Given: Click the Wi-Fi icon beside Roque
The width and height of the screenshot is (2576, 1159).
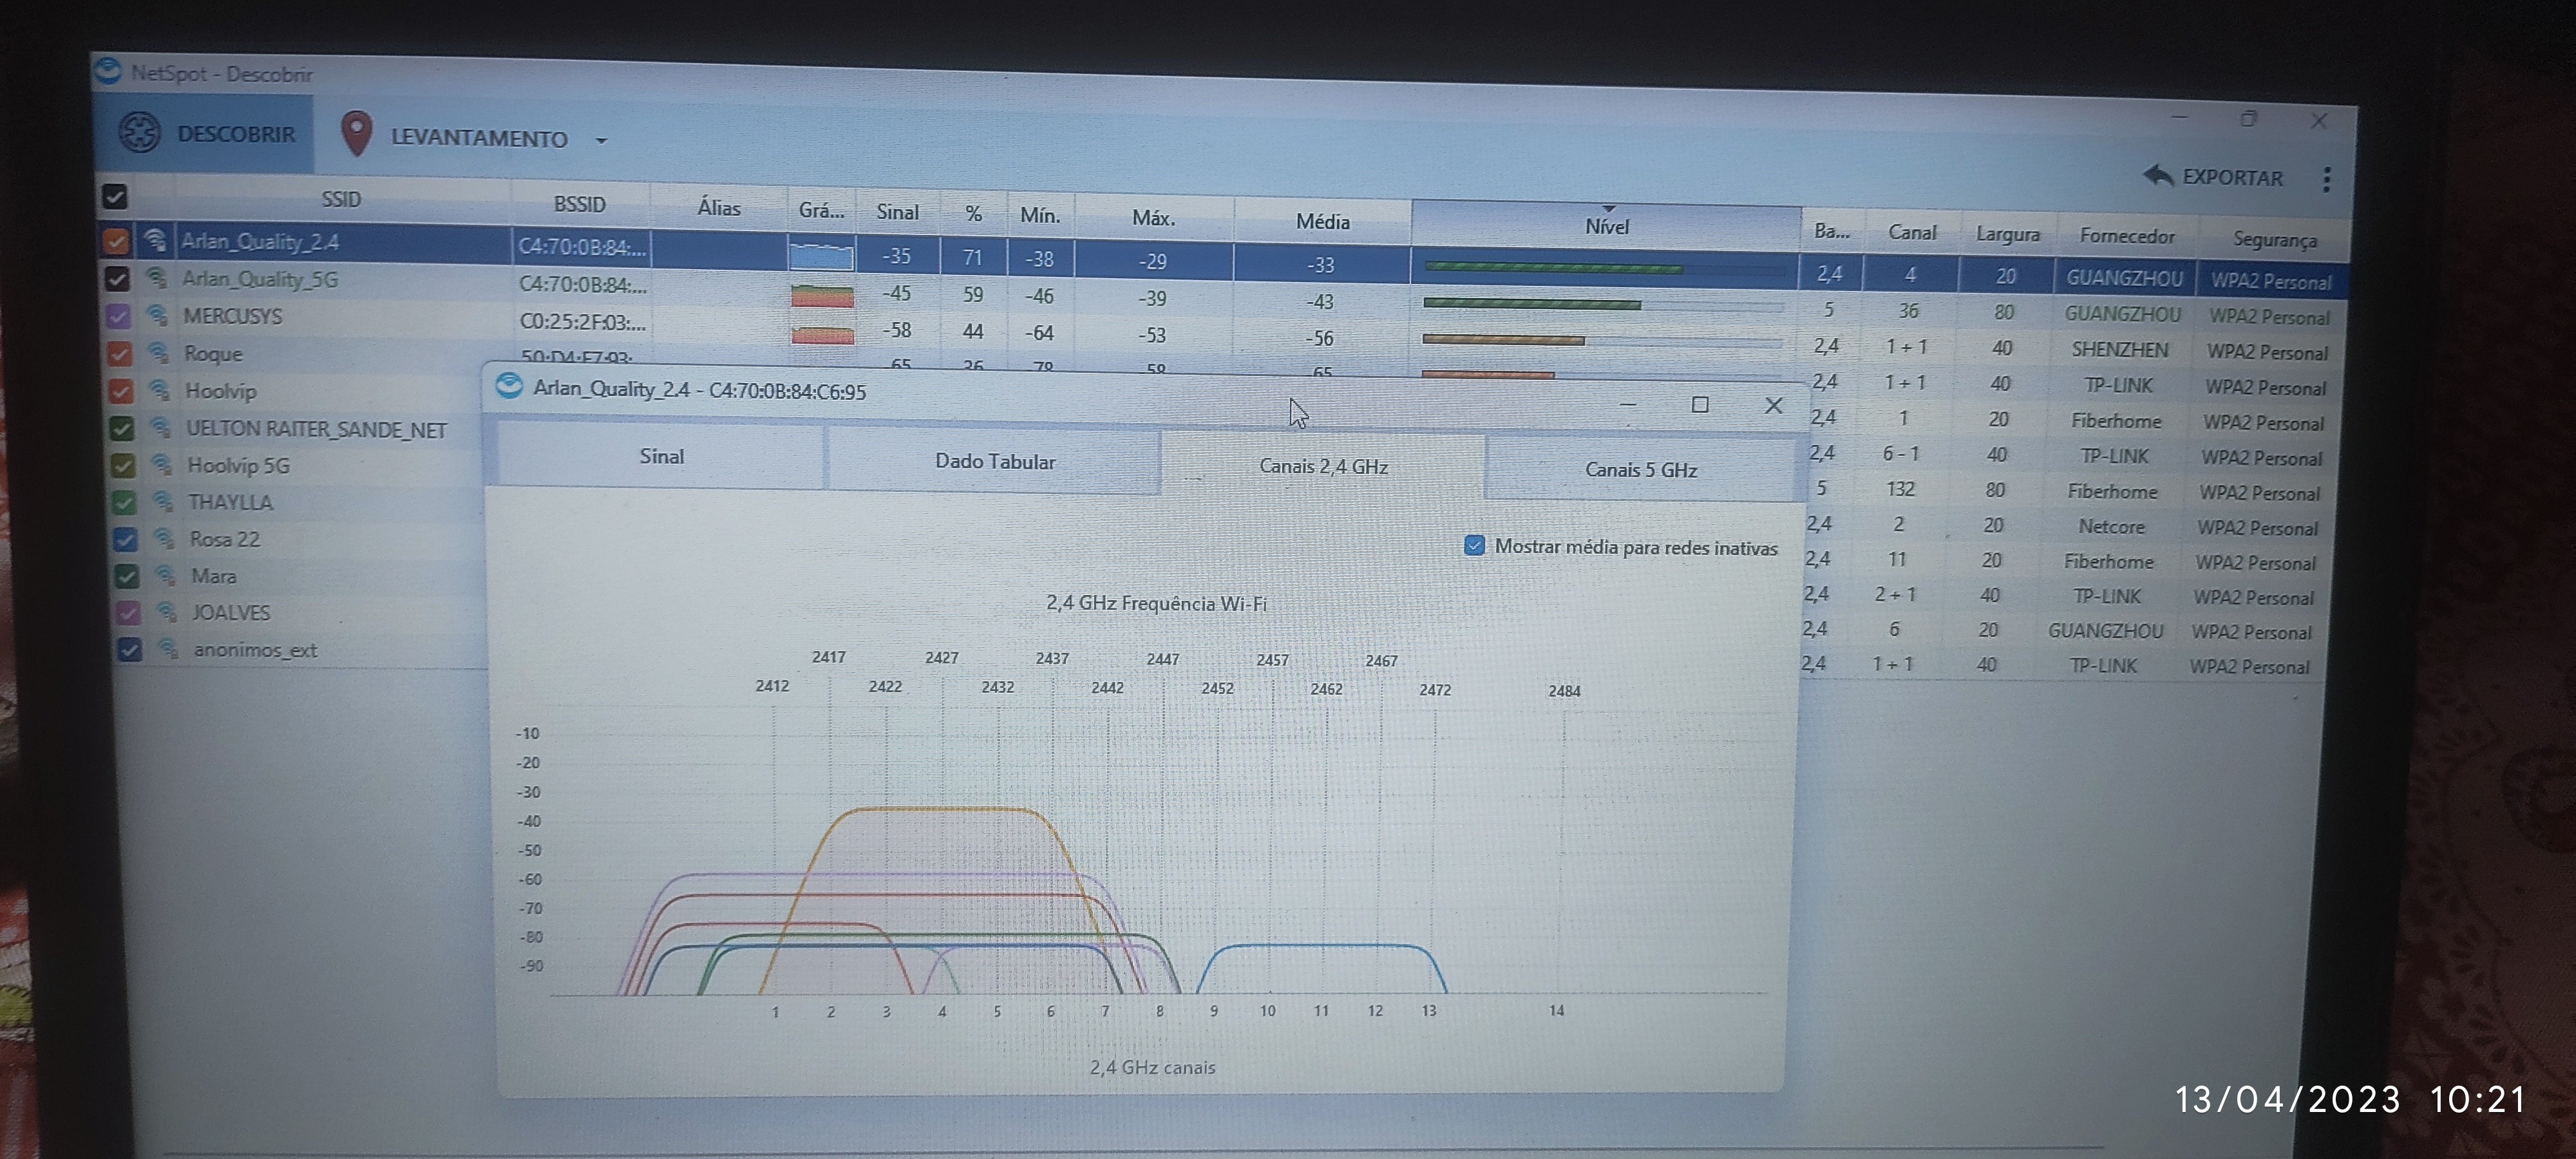Looking at the screenshot, I should [158, 352].
